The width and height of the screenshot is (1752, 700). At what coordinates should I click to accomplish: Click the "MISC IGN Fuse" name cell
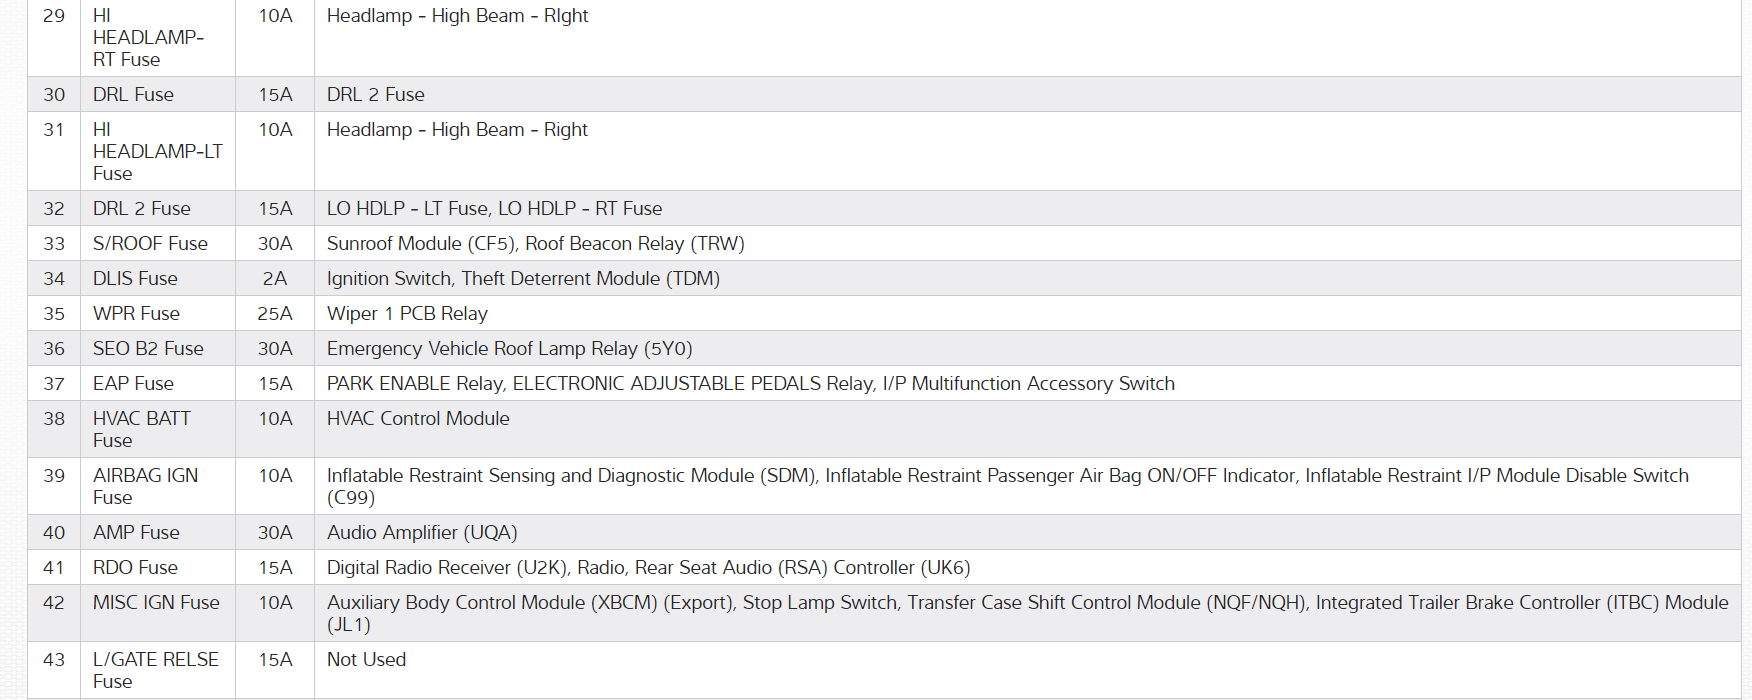coord(156,603)
